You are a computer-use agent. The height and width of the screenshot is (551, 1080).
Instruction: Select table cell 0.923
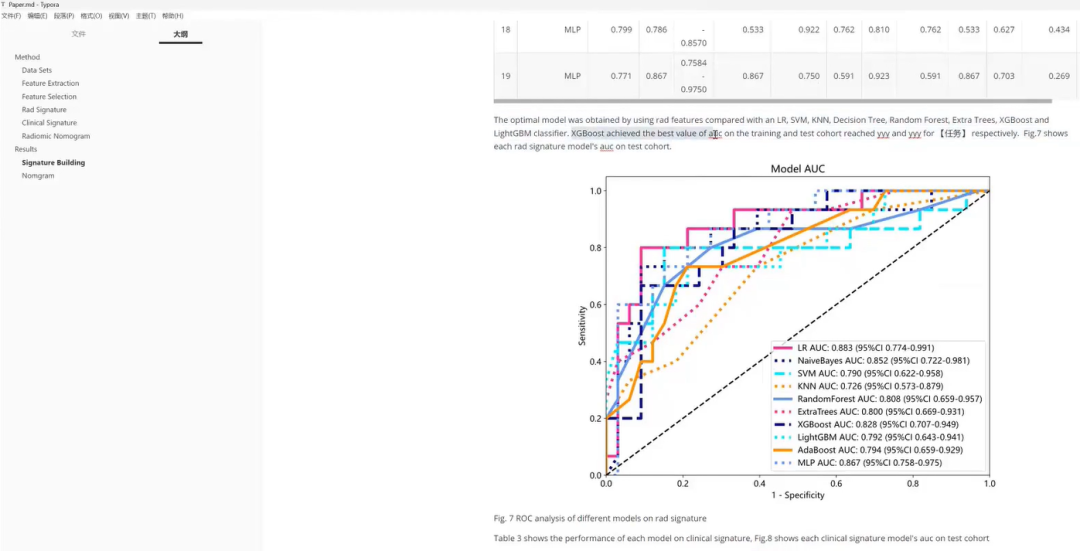[878, 76]
